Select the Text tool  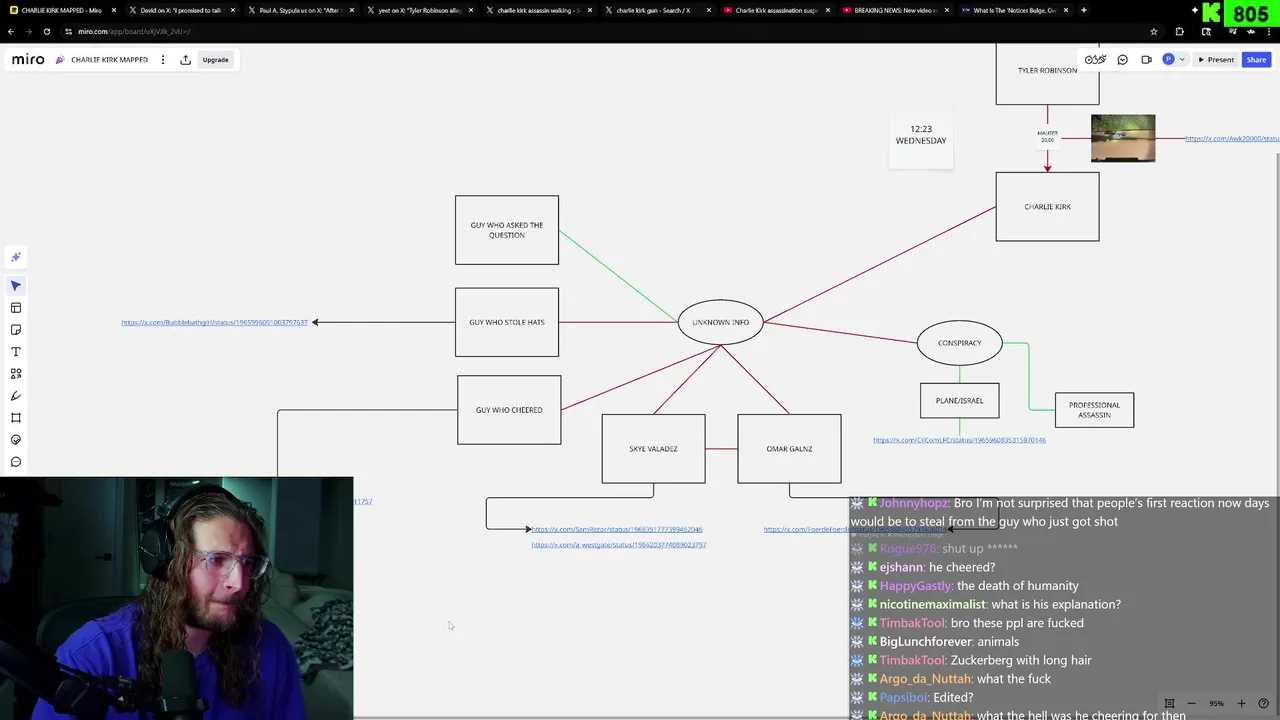coord(16,352)
